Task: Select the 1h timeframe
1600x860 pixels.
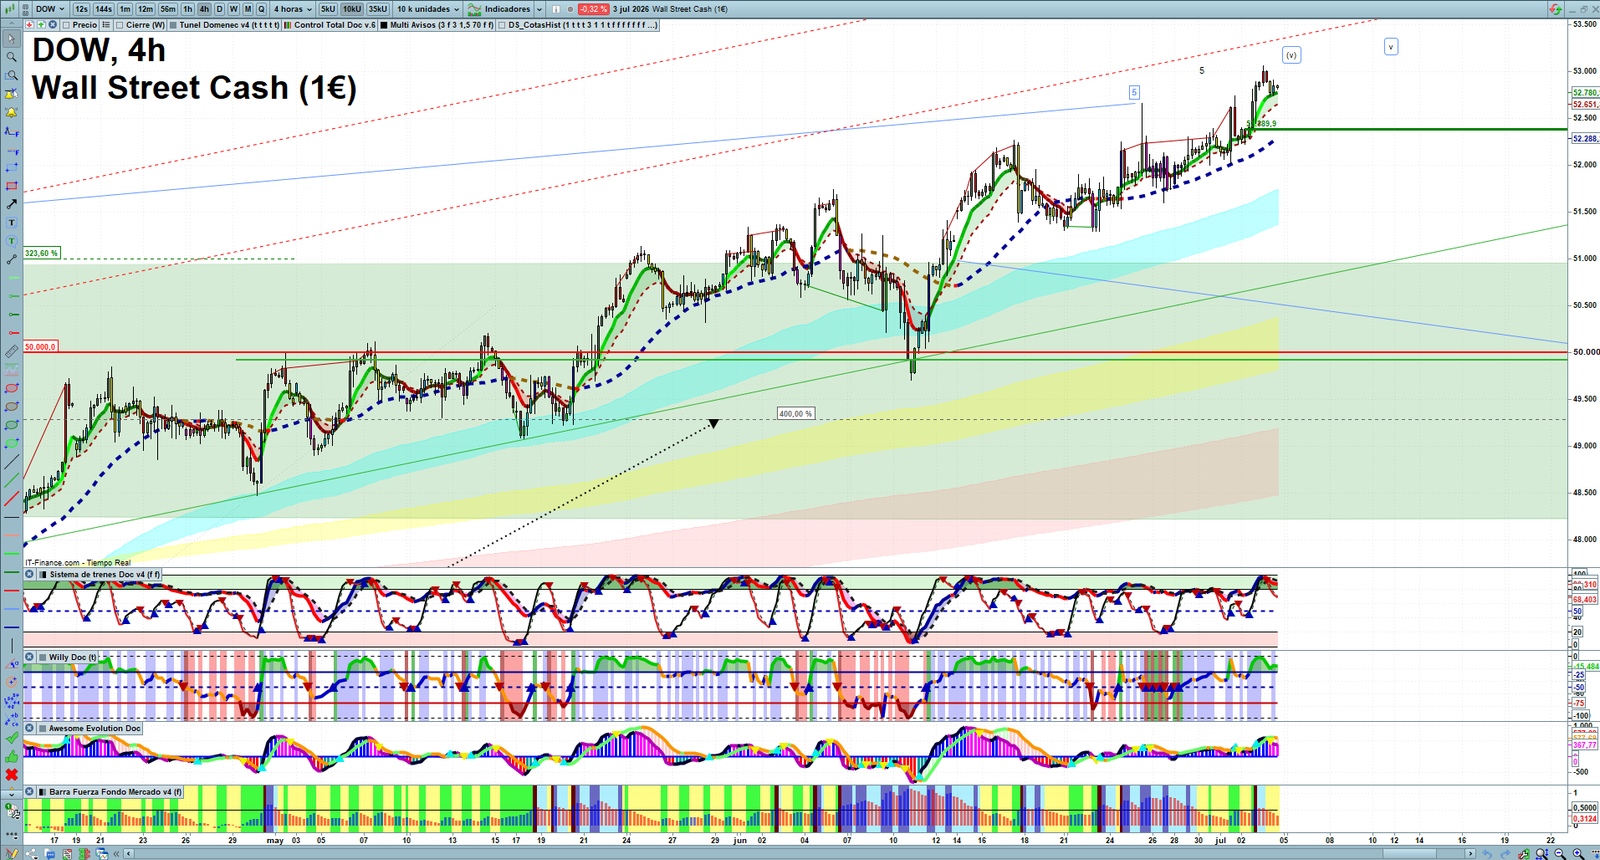Action: pos(187,9)
